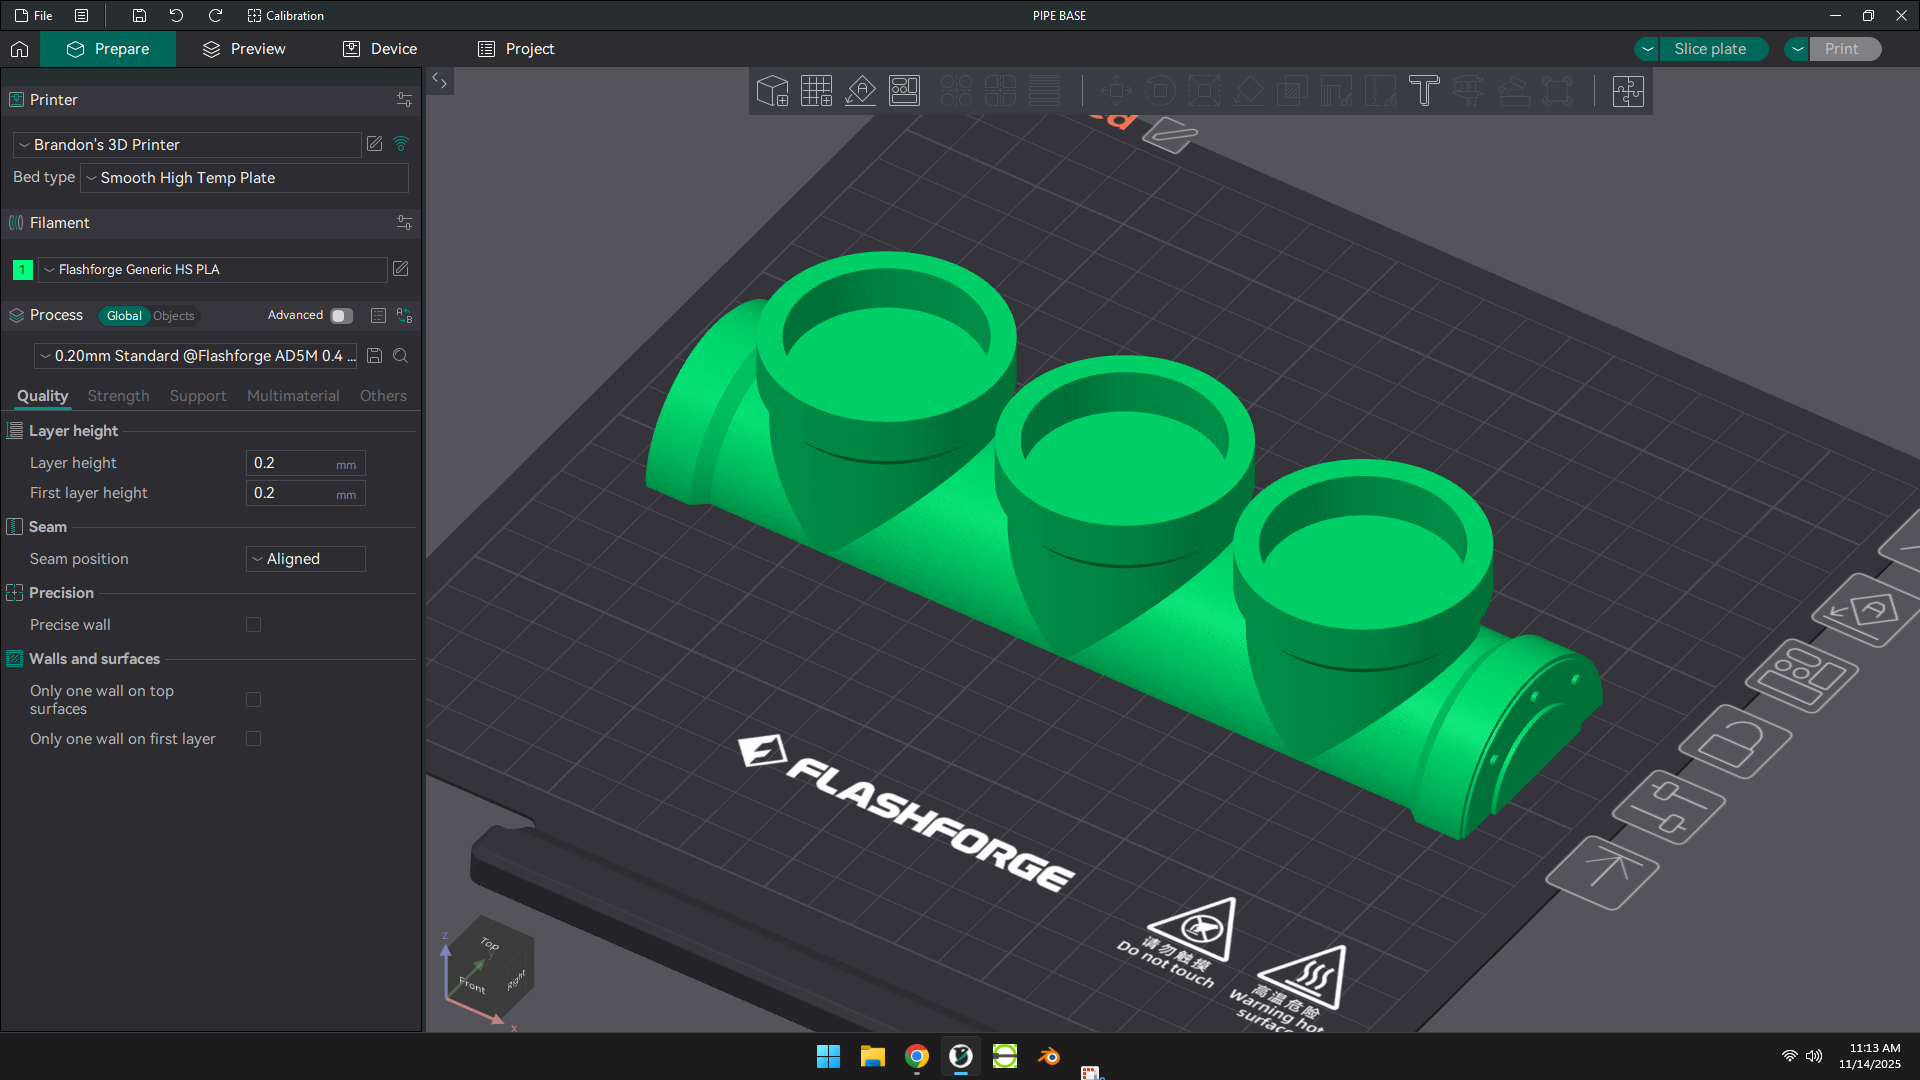This screenshot has width=1920, height=1080.
Task: Open the Seam position Aligned dropdown
Action: pos(306,559)
